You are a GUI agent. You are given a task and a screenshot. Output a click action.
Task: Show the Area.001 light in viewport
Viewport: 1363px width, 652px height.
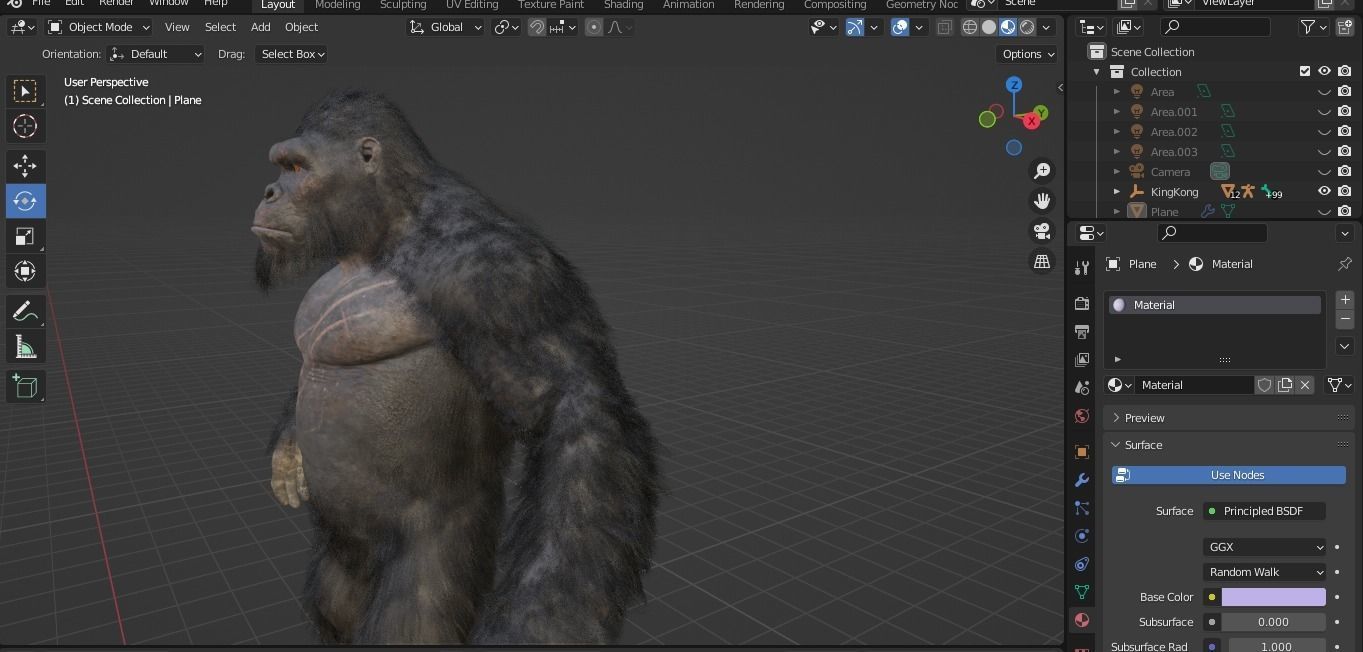pos(1324,112)
